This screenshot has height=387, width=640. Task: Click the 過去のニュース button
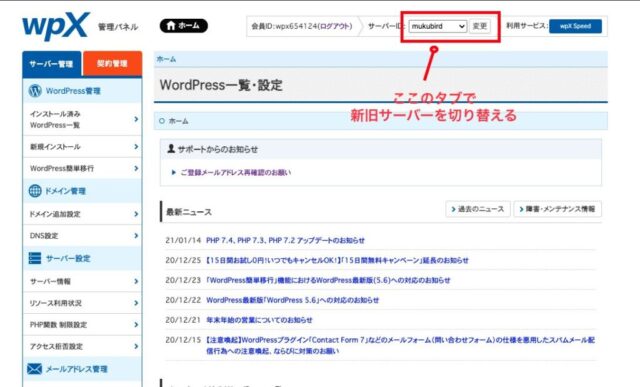click(478, 209)
